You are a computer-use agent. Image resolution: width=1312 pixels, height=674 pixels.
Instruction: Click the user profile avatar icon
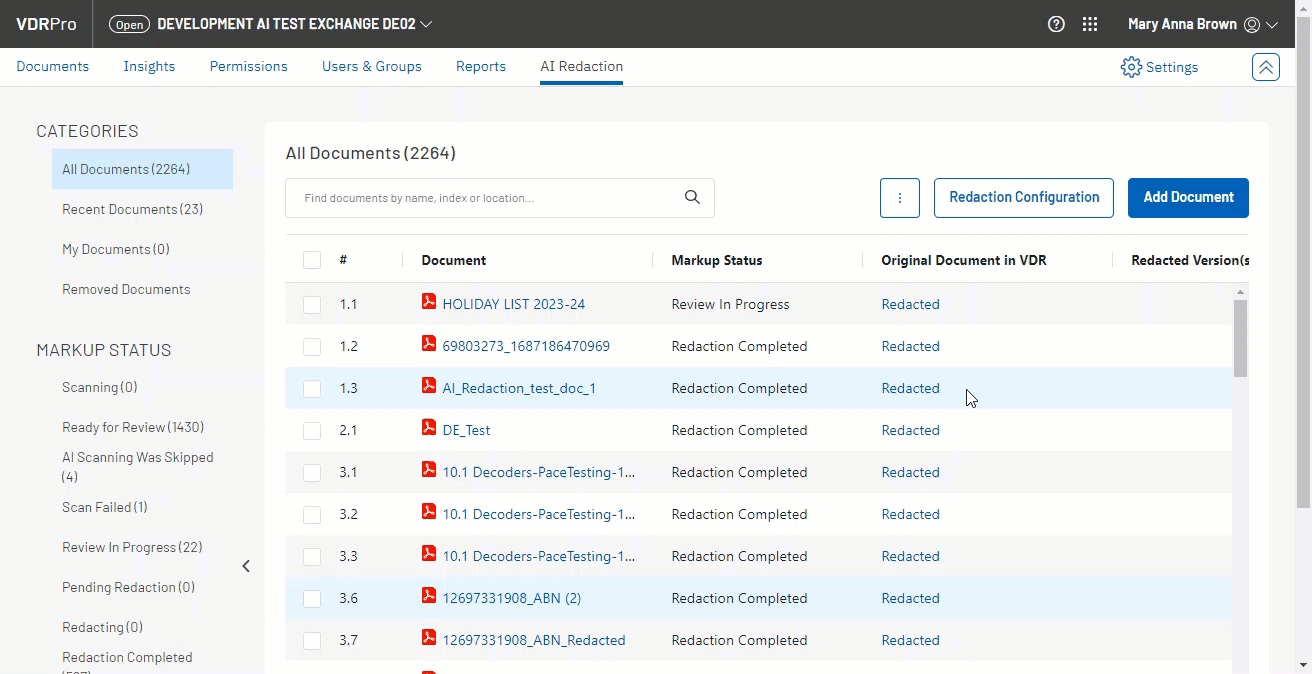tap(1251, 24)
